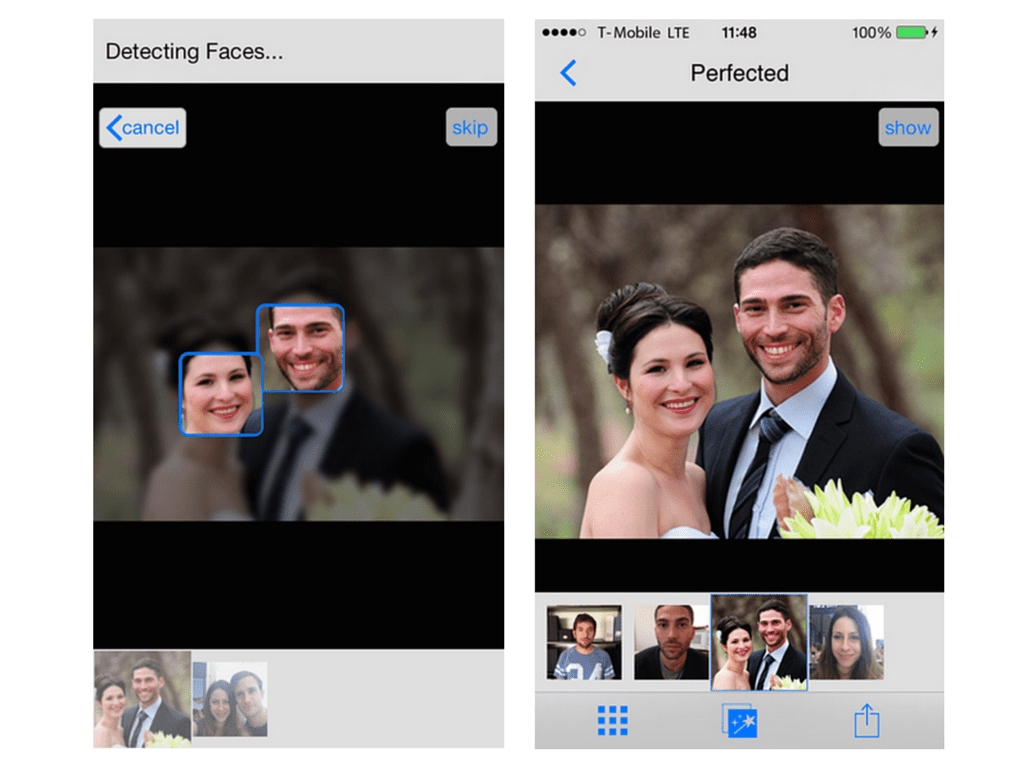The image size is (1024, 768).
Task: Tap the share icon
Action: tap(866, 720)
